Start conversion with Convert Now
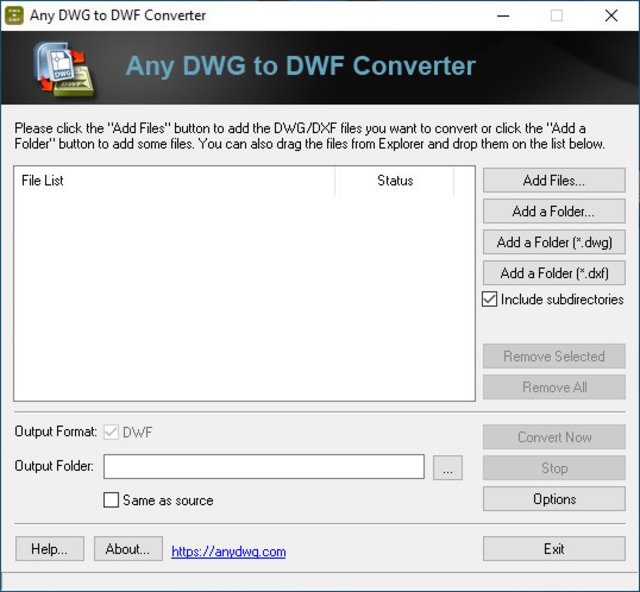The width and height of the screenshot is (640, 592). pyautogui.click(x=554, y=437)
